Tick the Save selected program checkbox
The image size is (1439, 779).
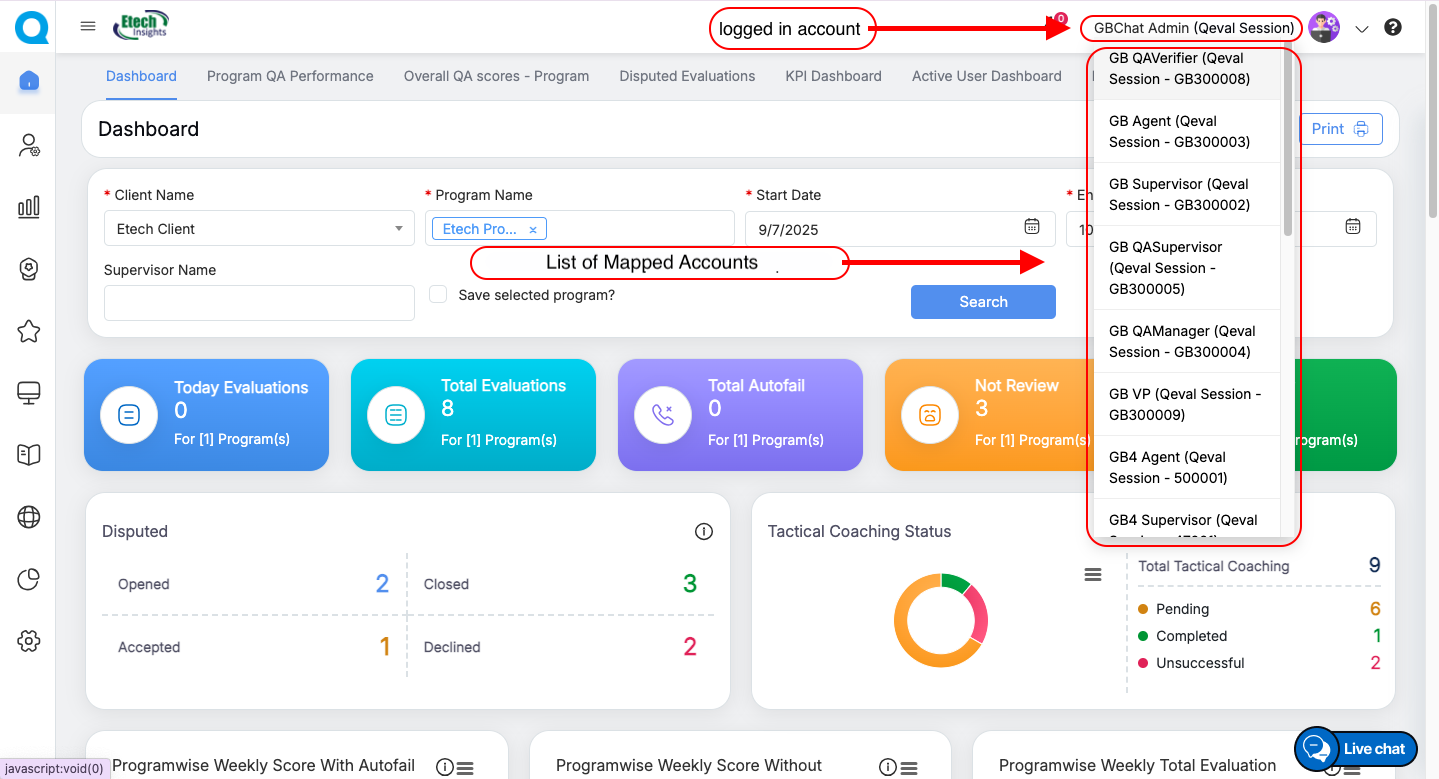(x=438, y=295)
